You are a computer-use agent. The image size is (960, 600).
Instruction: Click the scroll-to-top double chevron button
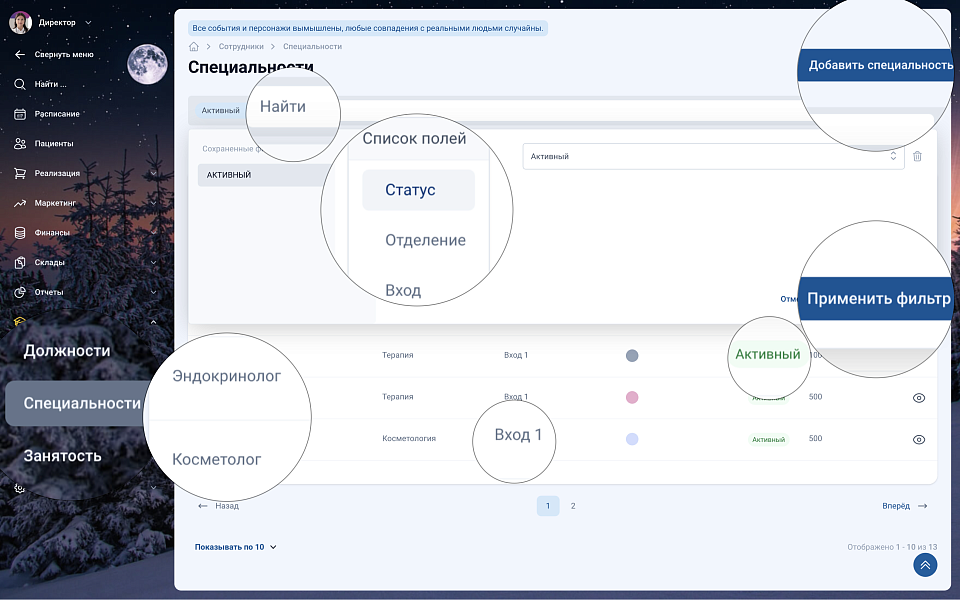[x=925, y=565]
